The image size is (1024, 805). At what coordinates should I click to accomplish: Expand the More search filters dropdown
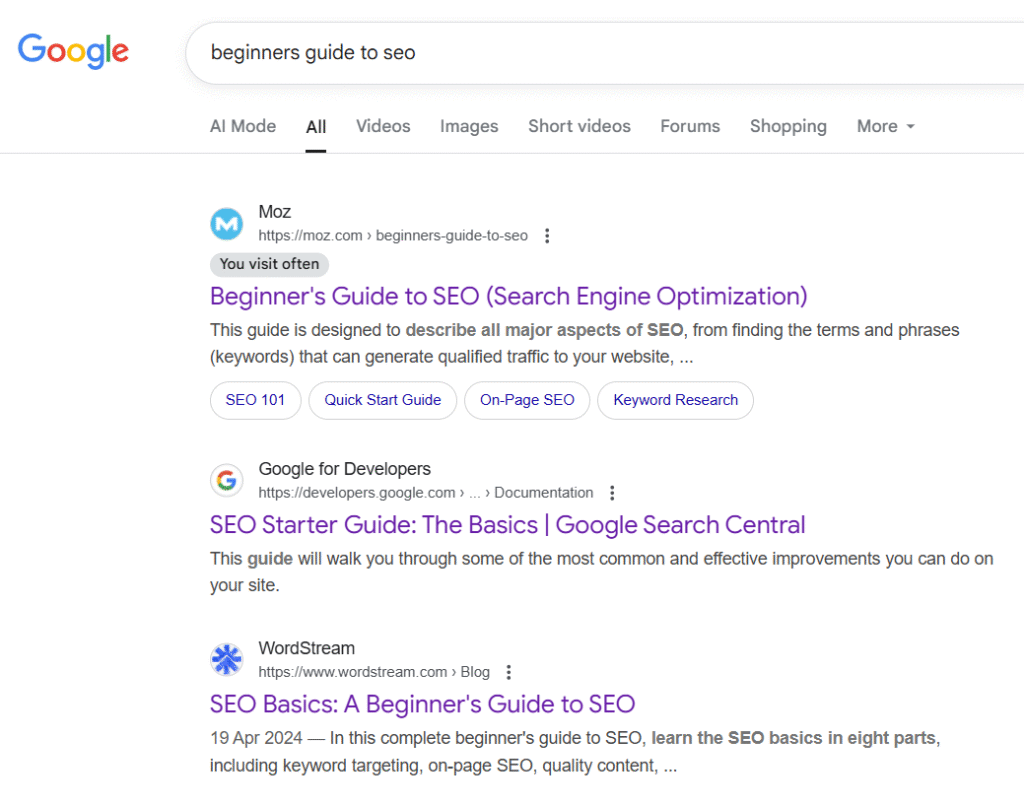885,126
